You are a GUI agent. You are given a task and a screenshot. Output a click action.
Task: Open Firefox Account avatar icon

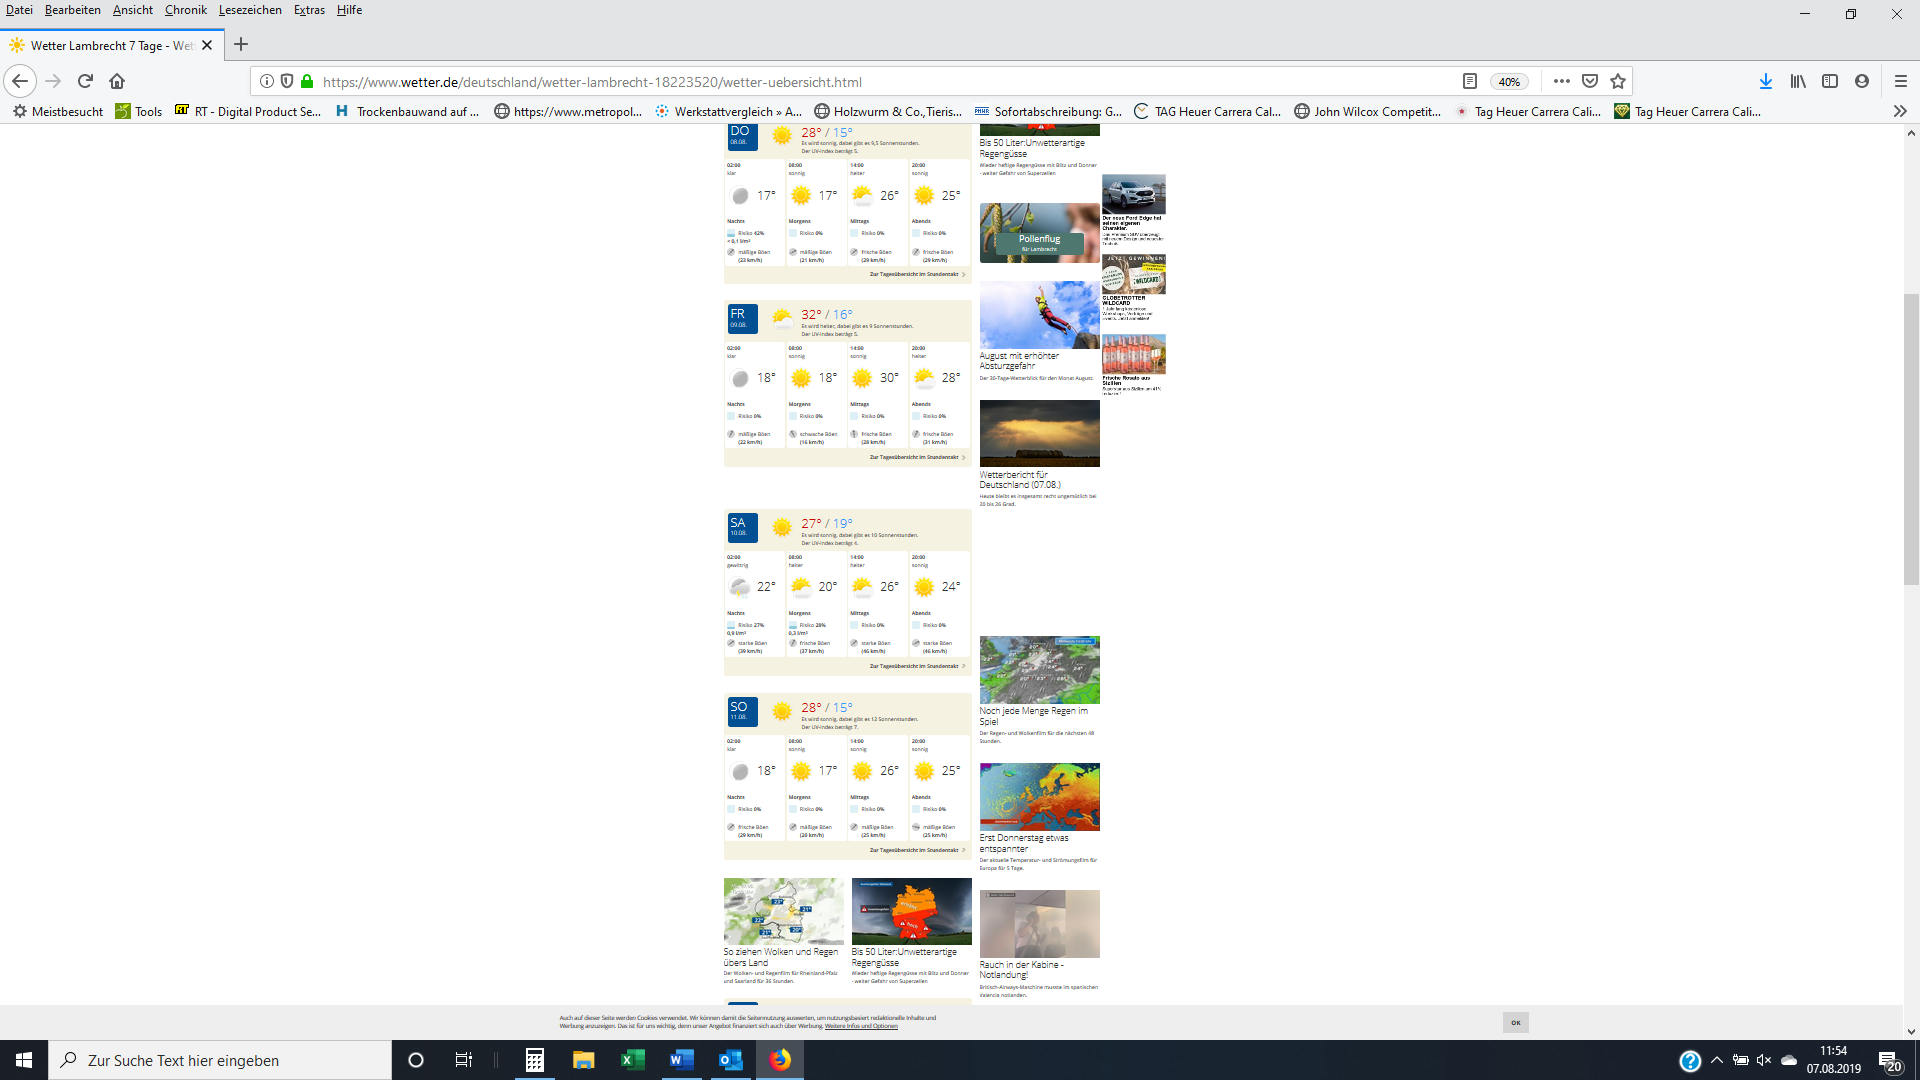[1861, 81]
